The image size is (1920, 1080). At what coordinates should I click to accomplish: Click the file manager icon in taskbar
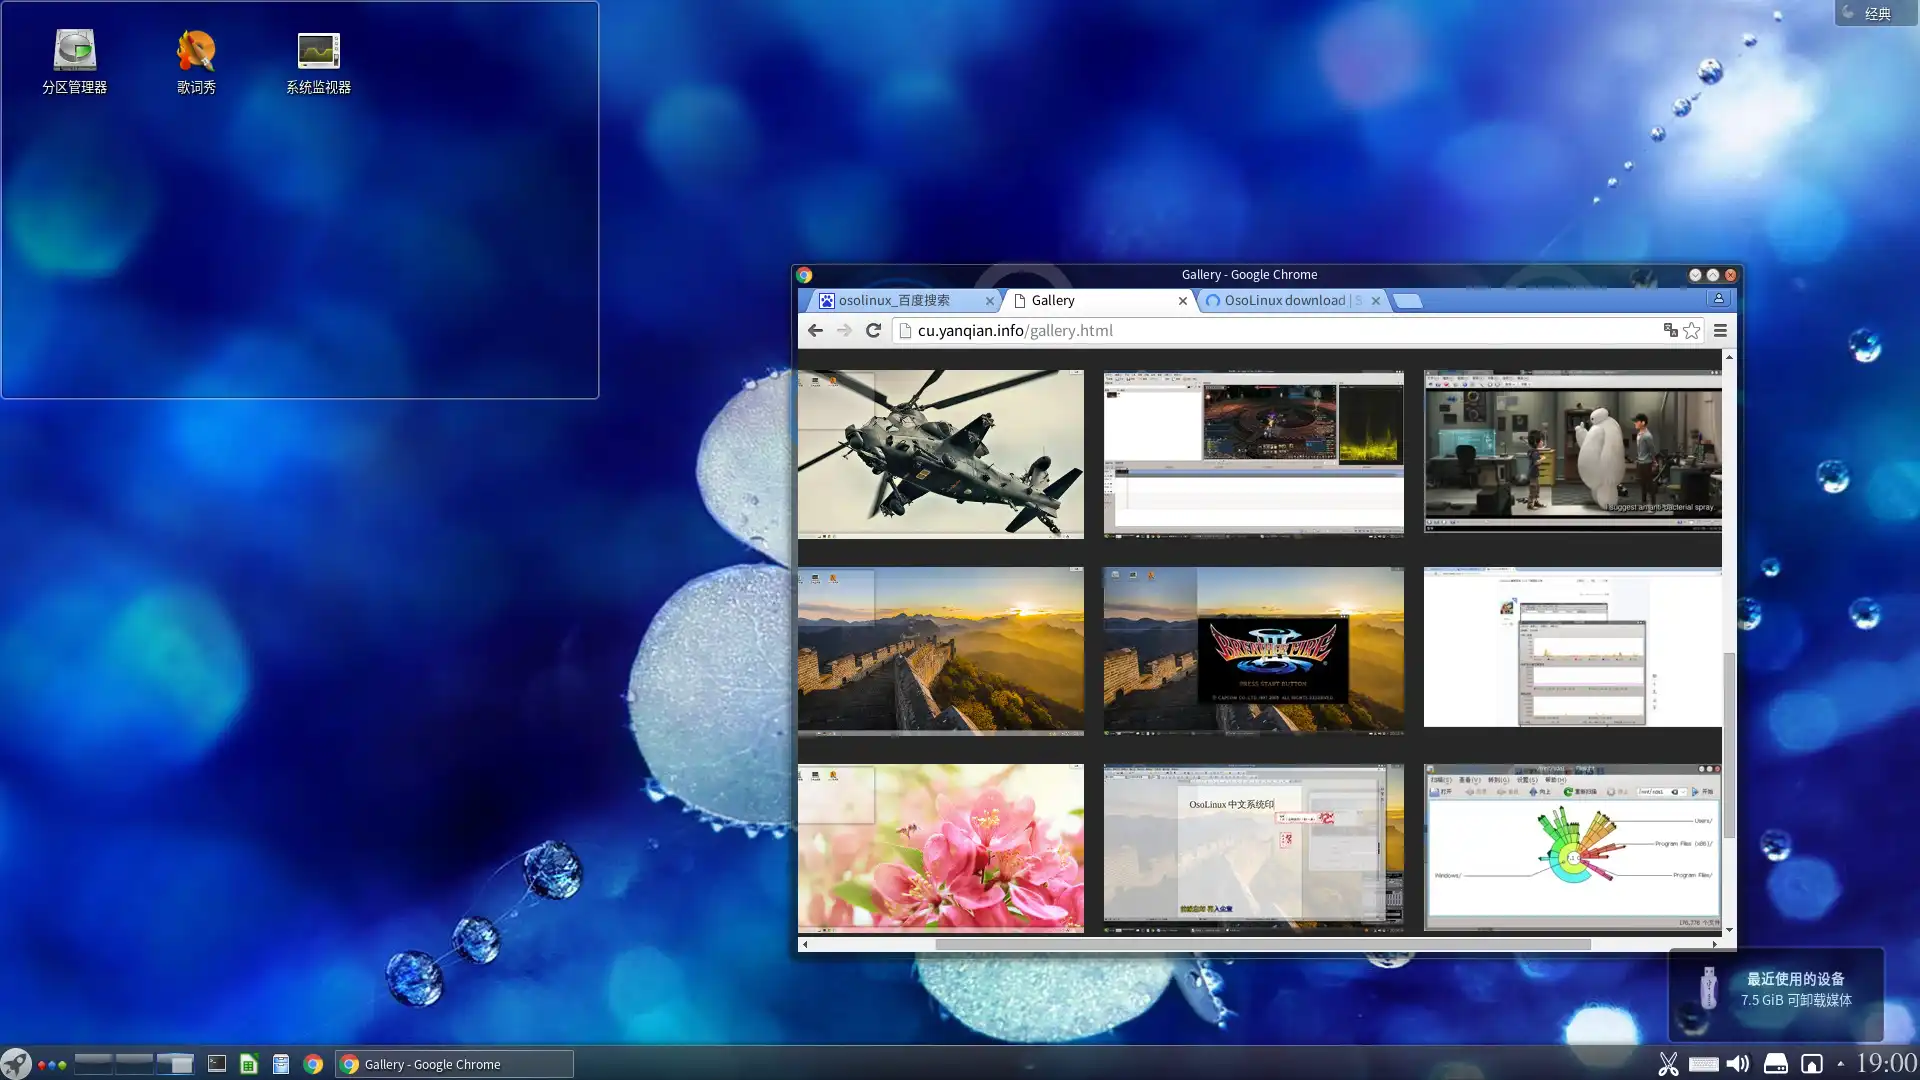click(280, 1064)
